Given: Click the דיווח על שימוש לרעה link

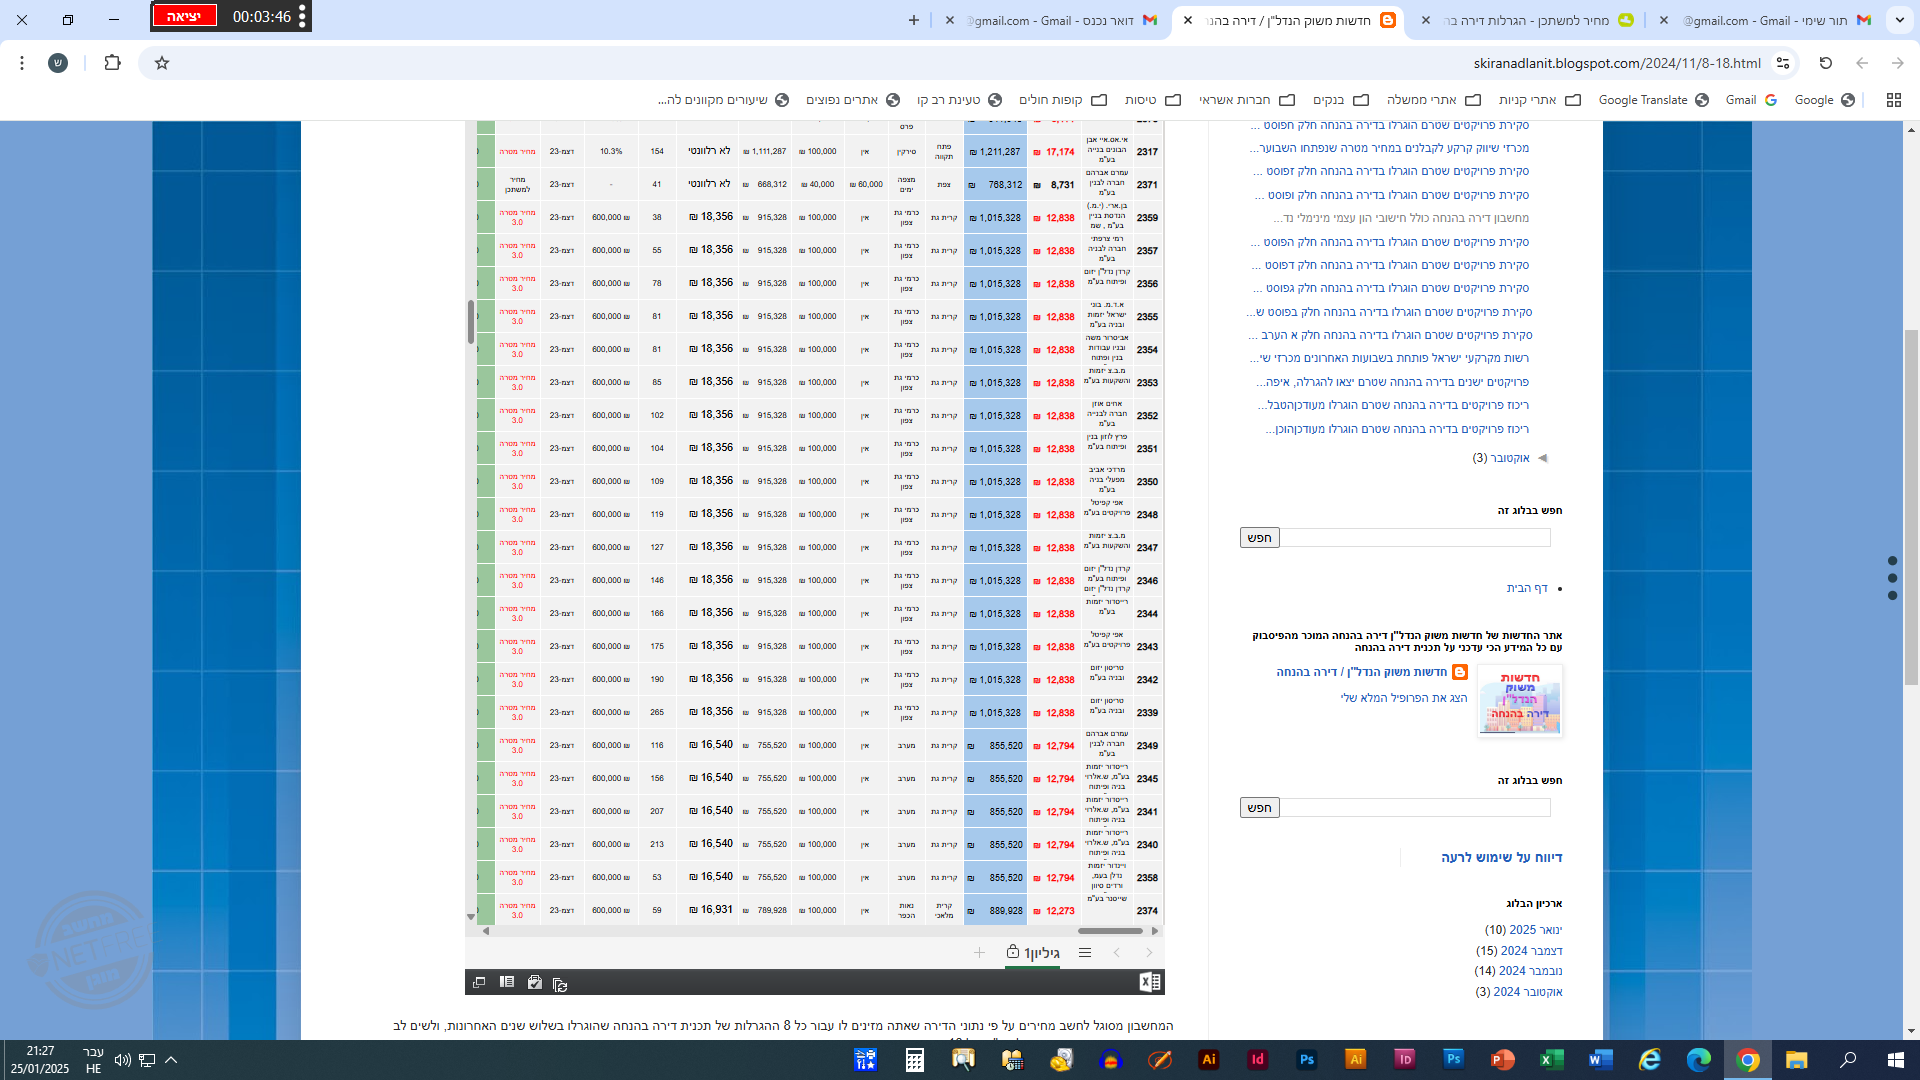Looking at the screenshot, I should [x=1501, y=857].
